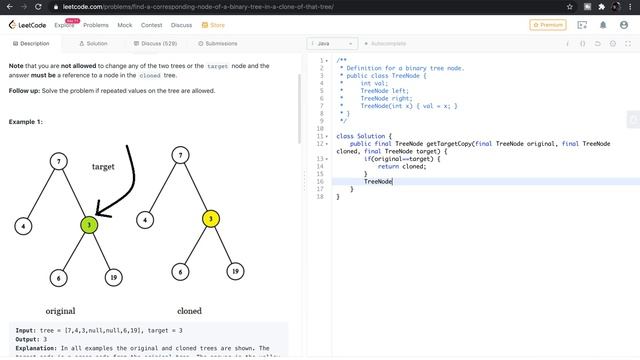This screenshot has height=360, width=640.
Task: Reset code with the revert icon
Action: [598, 44]
